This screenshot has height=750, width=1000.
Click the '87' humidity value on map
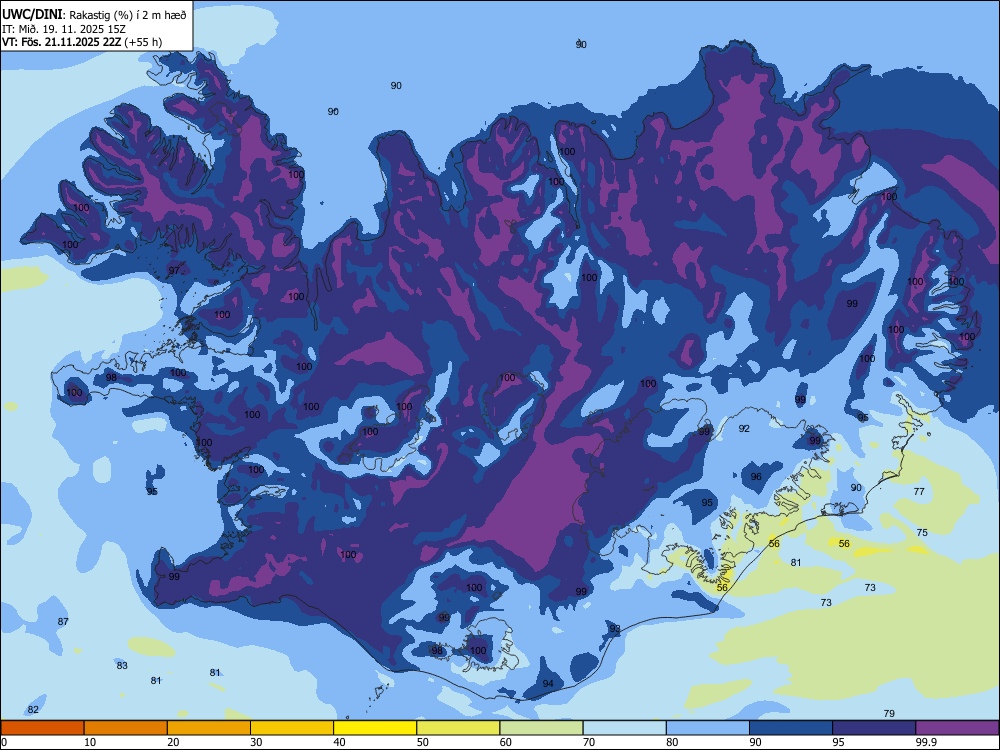(63, 621)
